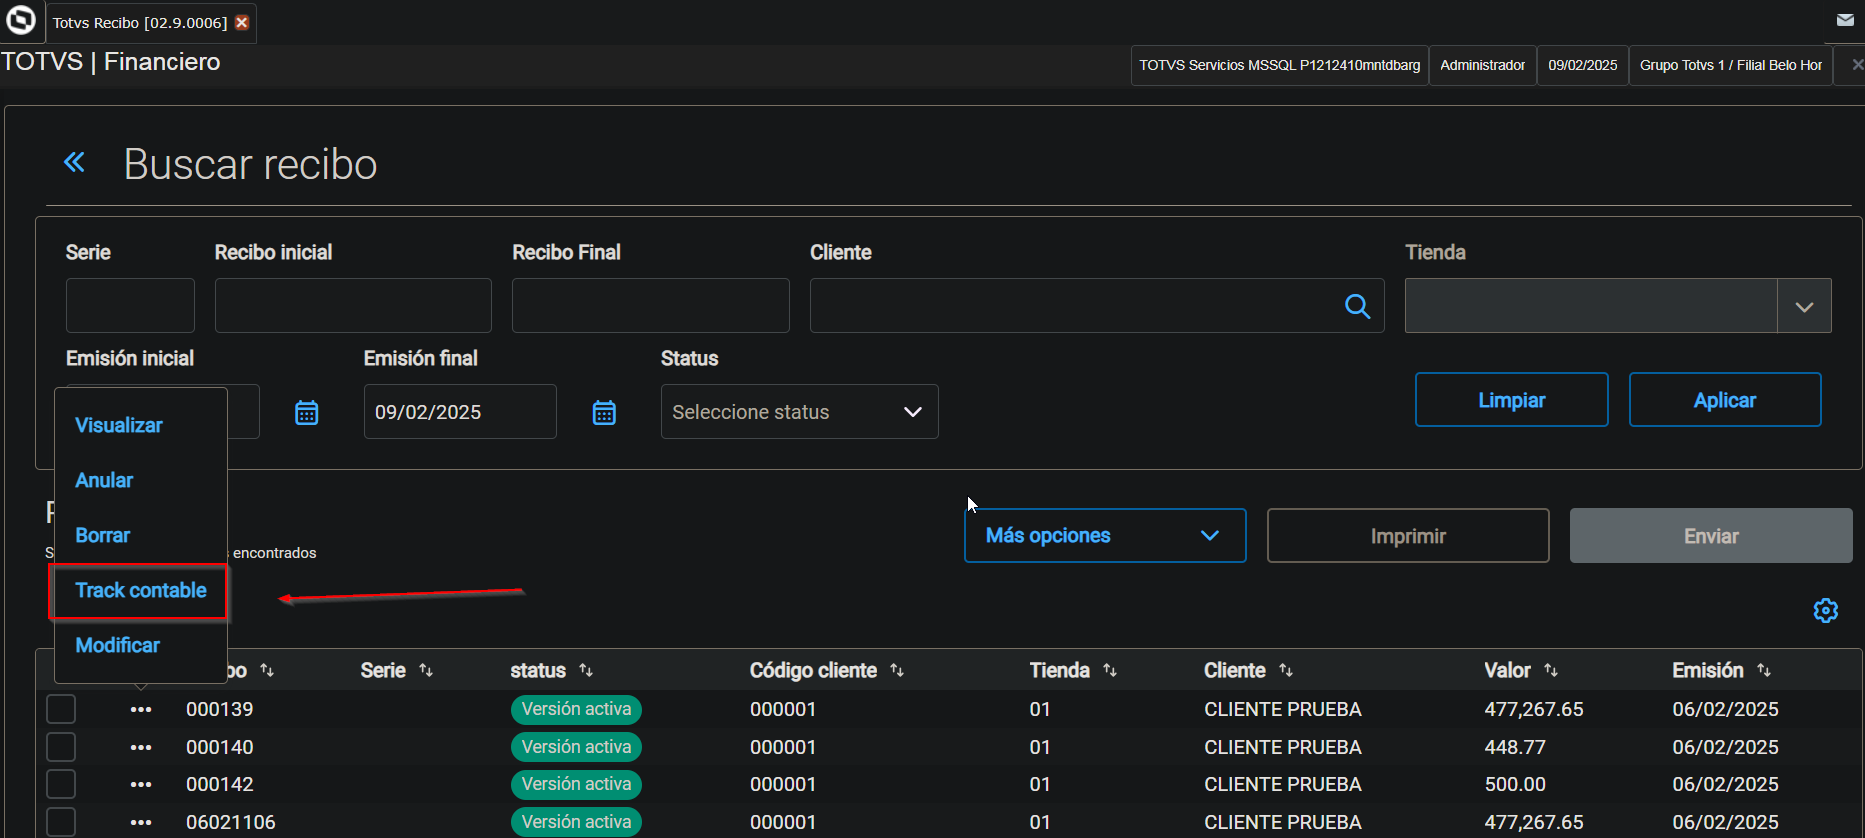This screenshot has height=838, width=1865.
Task: Sort table by Emisión column
Action: tap(1764, 670)
